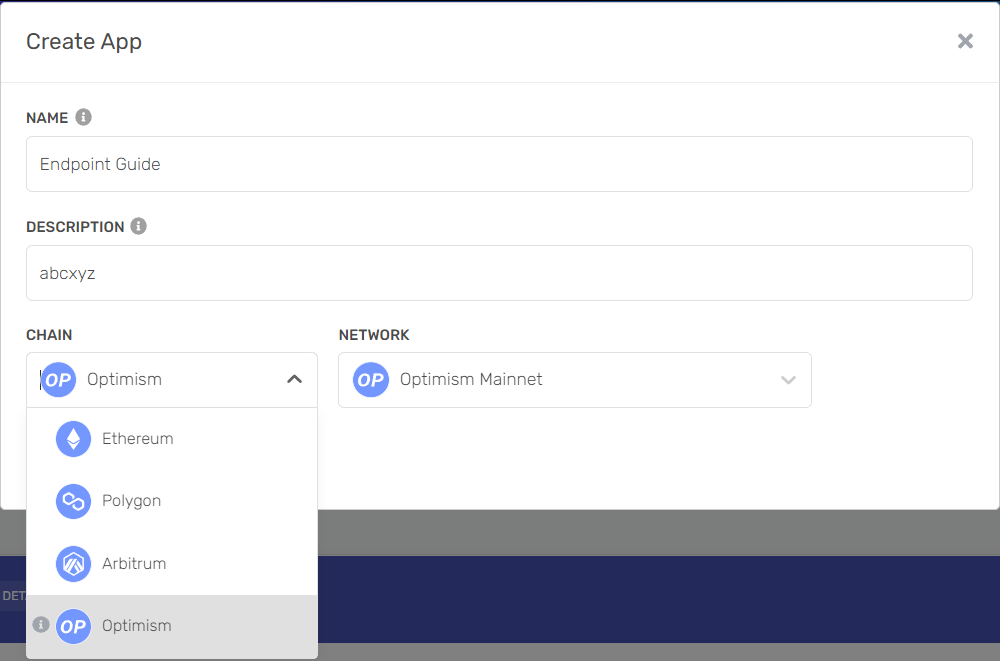Choose the Polygon chain option label
1000x661 pixels.
point(131,501)
